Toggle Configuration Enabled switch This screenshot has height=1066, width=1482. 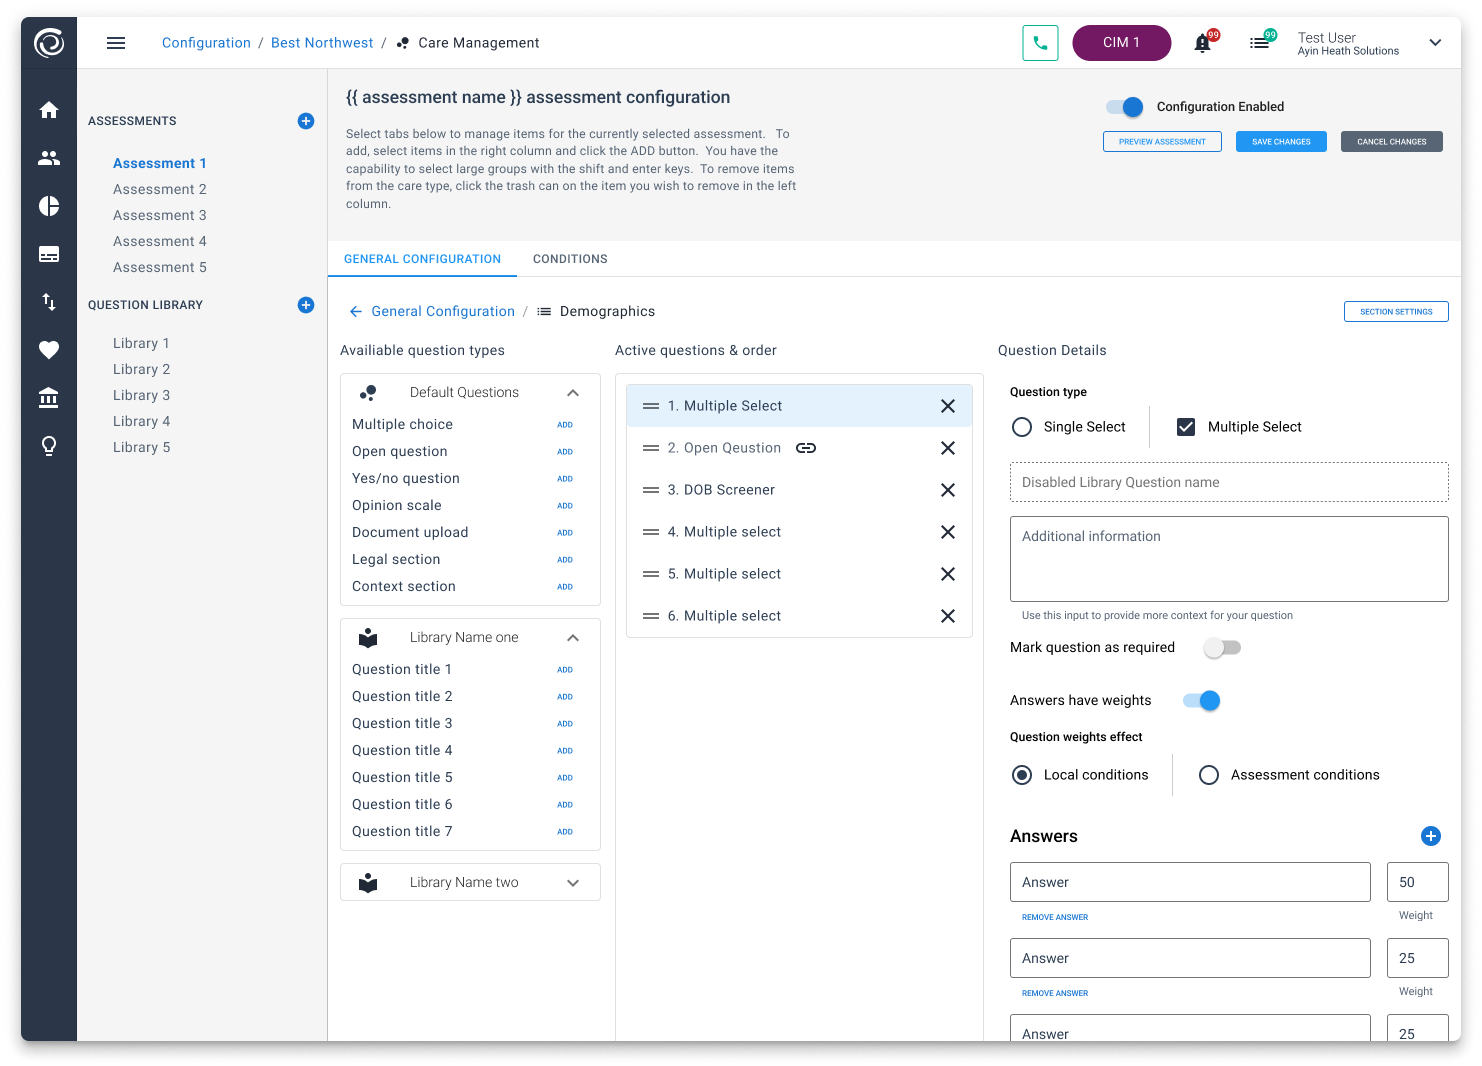click(x=1125, y=107)
